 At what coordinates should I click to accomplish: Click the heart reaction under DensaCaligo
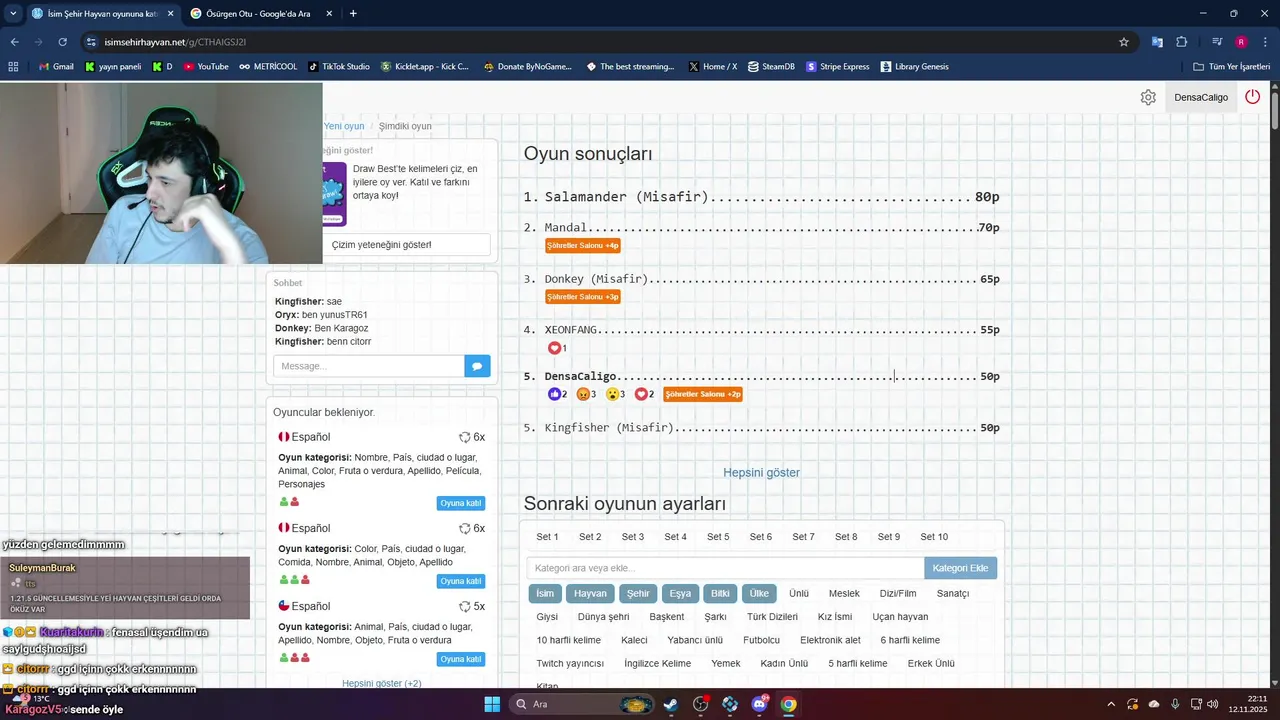pos(641,394)
